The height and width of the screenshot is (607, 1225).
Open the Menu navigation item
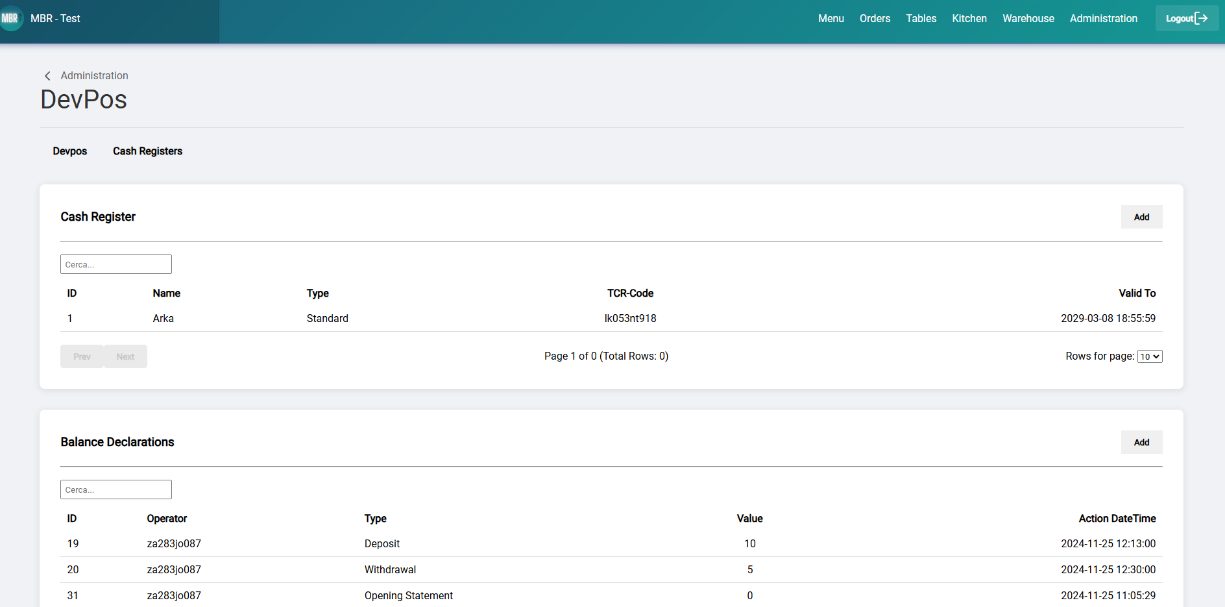point(831,18)
